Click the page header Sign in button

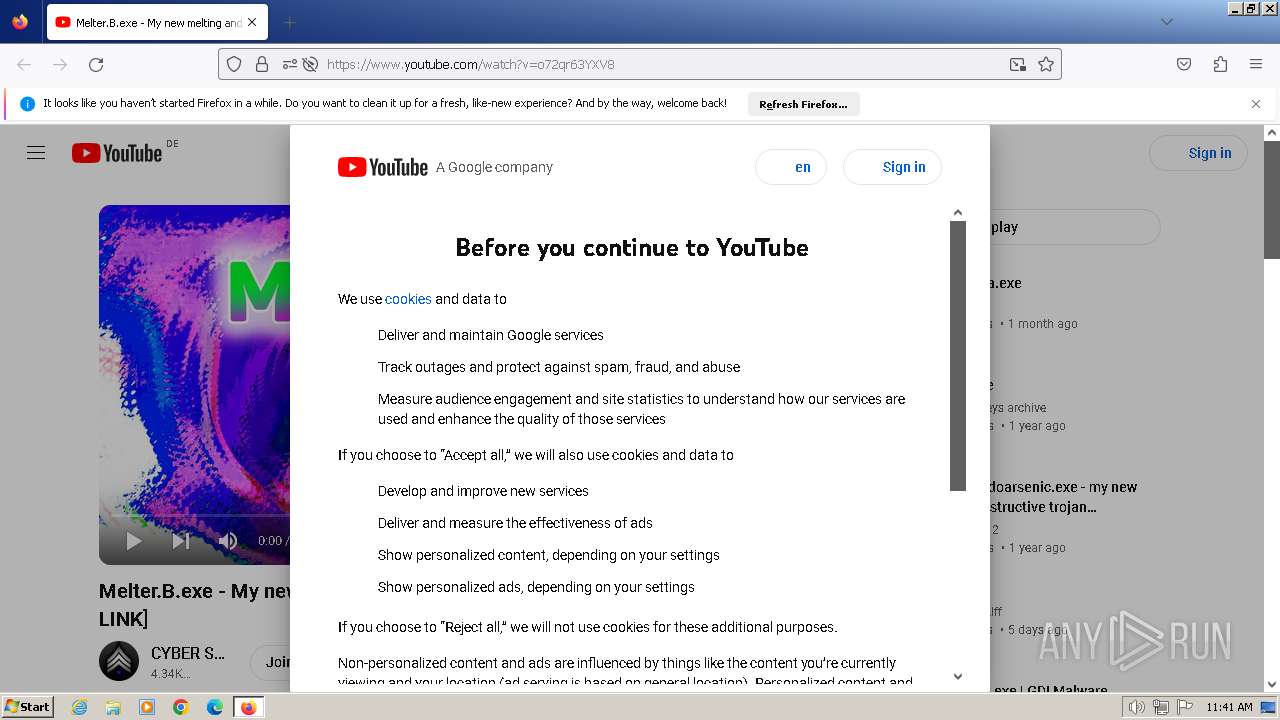coord(1198,153)
